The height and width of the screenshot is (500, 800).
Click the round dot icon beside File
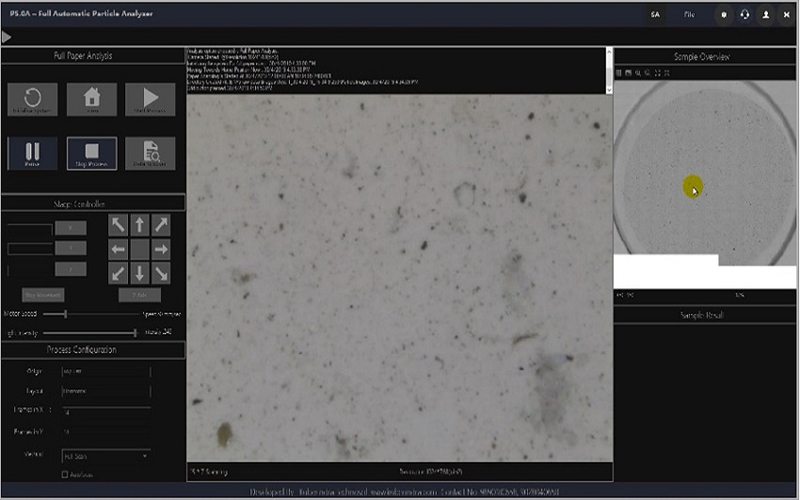[723, 15]
